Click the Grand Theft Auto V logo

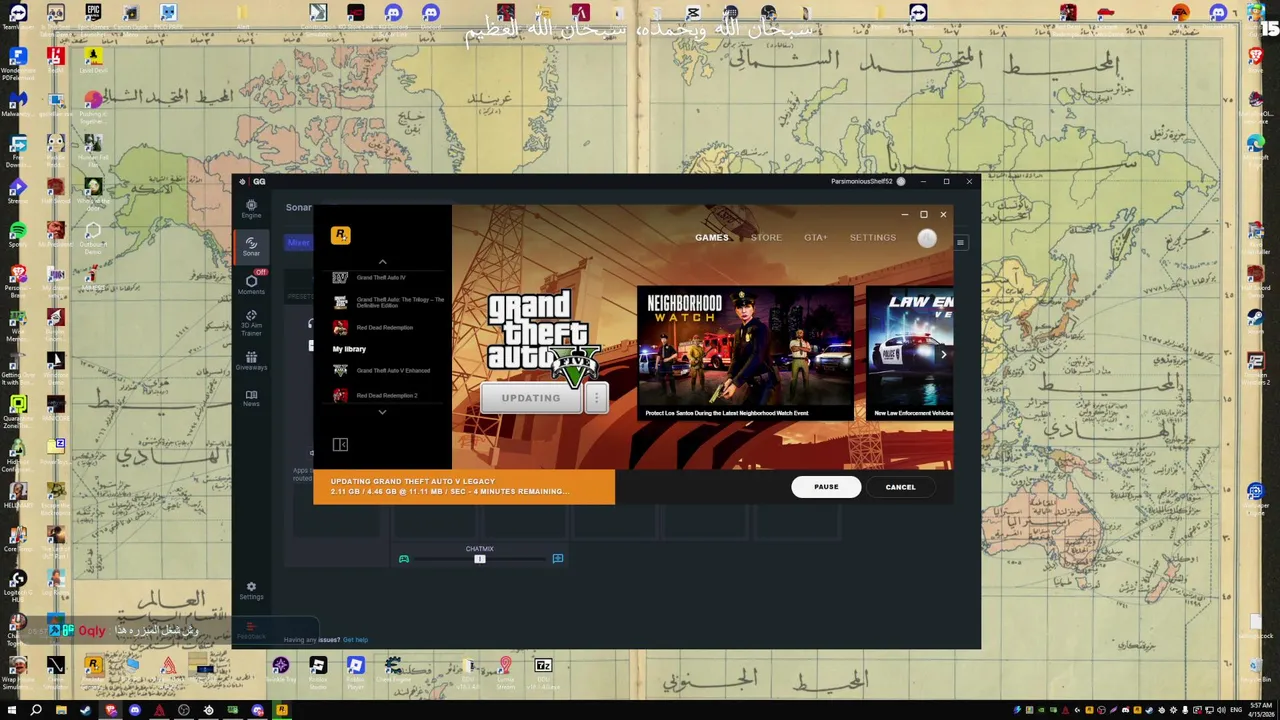click(544, 338)
